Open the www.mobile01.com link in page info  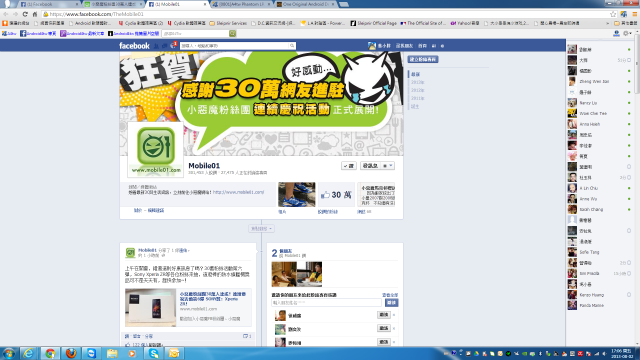pyautogui.click(x=238, y=192)
